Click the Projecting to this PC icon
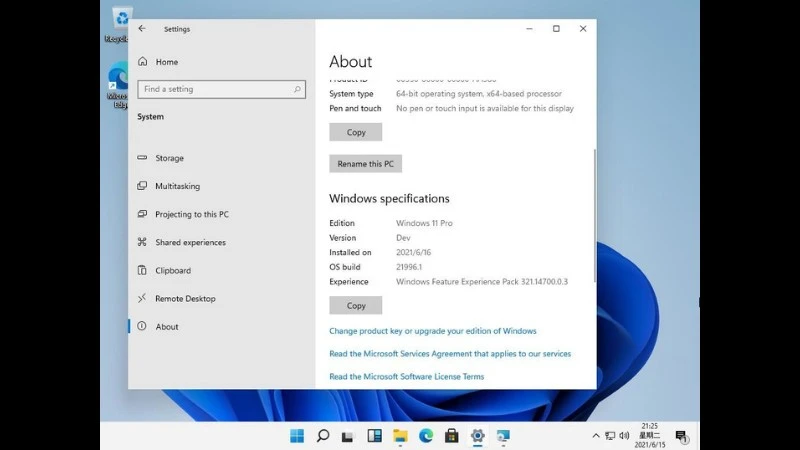Image resolution: width=800 pixels, height=450 pixels. 142,214
